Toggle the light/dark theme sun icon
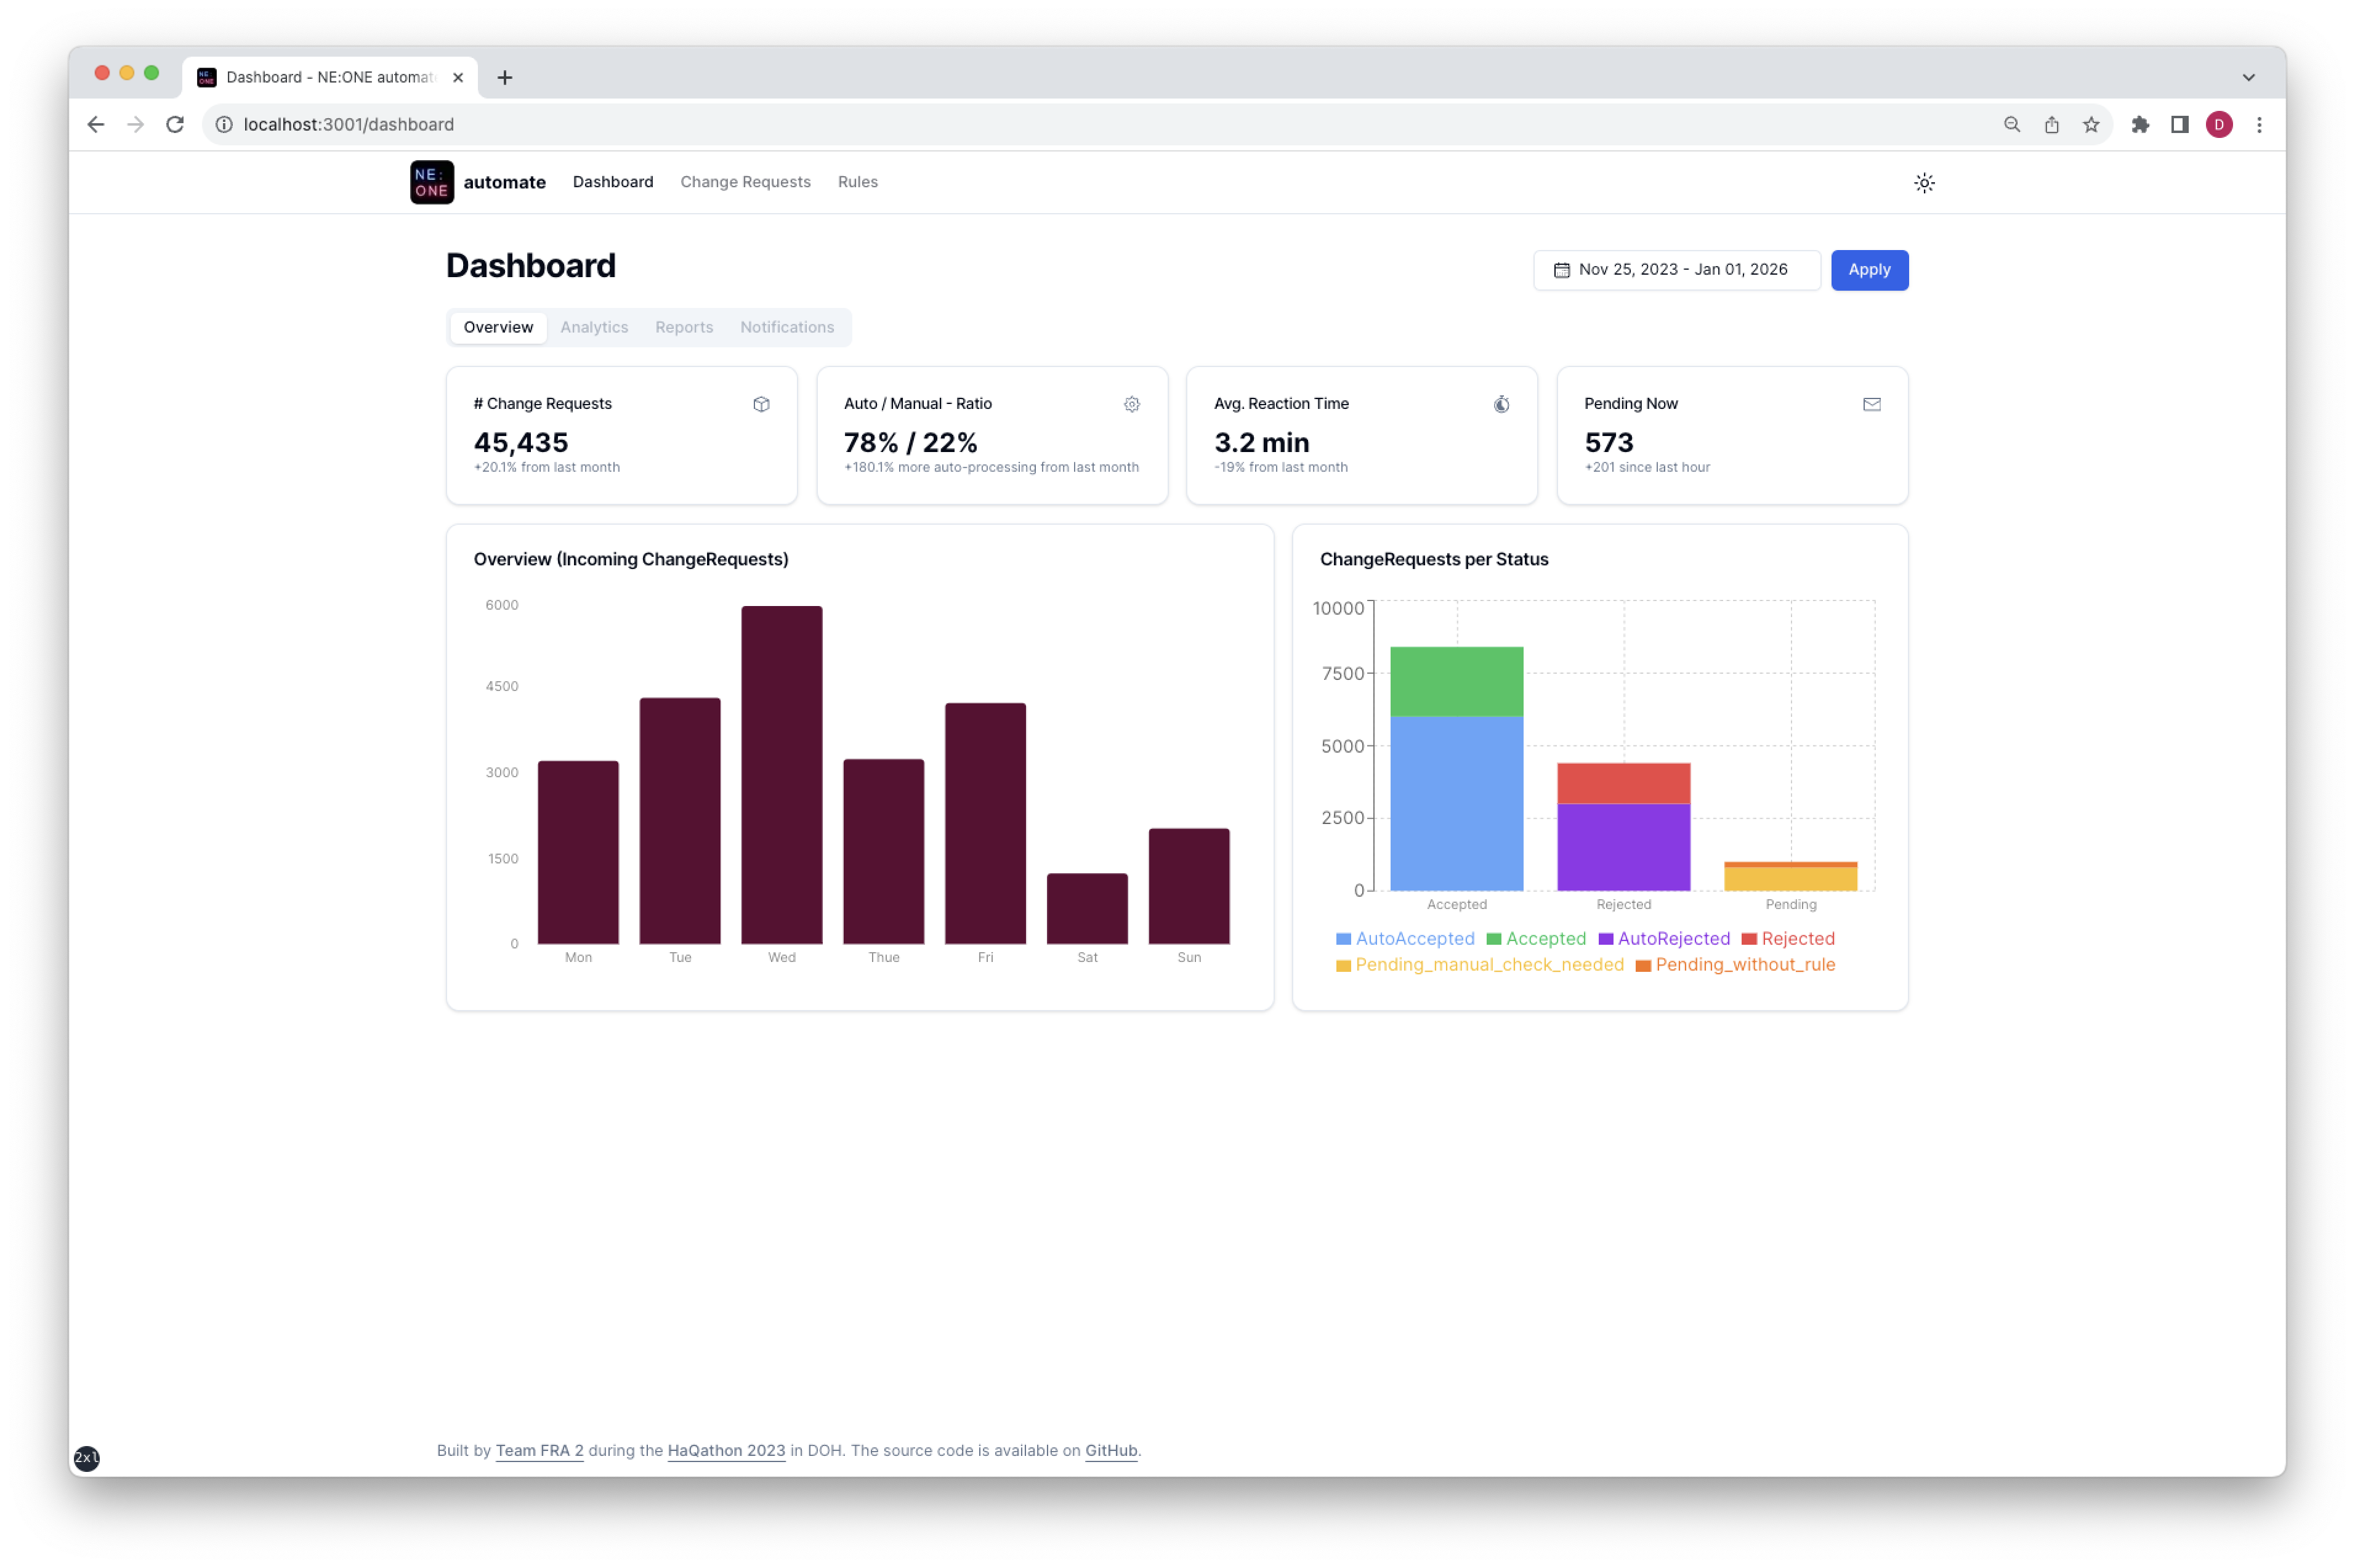This screenshot has height=1568, width=2355. point(1923,183)
